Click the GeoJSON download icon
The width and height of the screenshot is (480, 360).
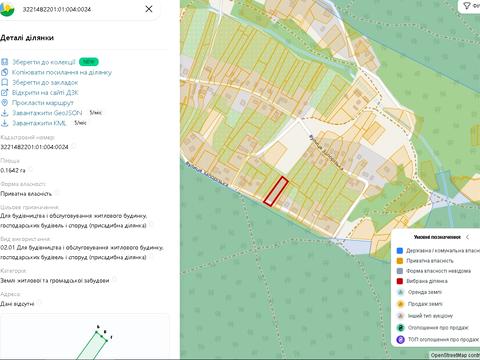point(4,113)
